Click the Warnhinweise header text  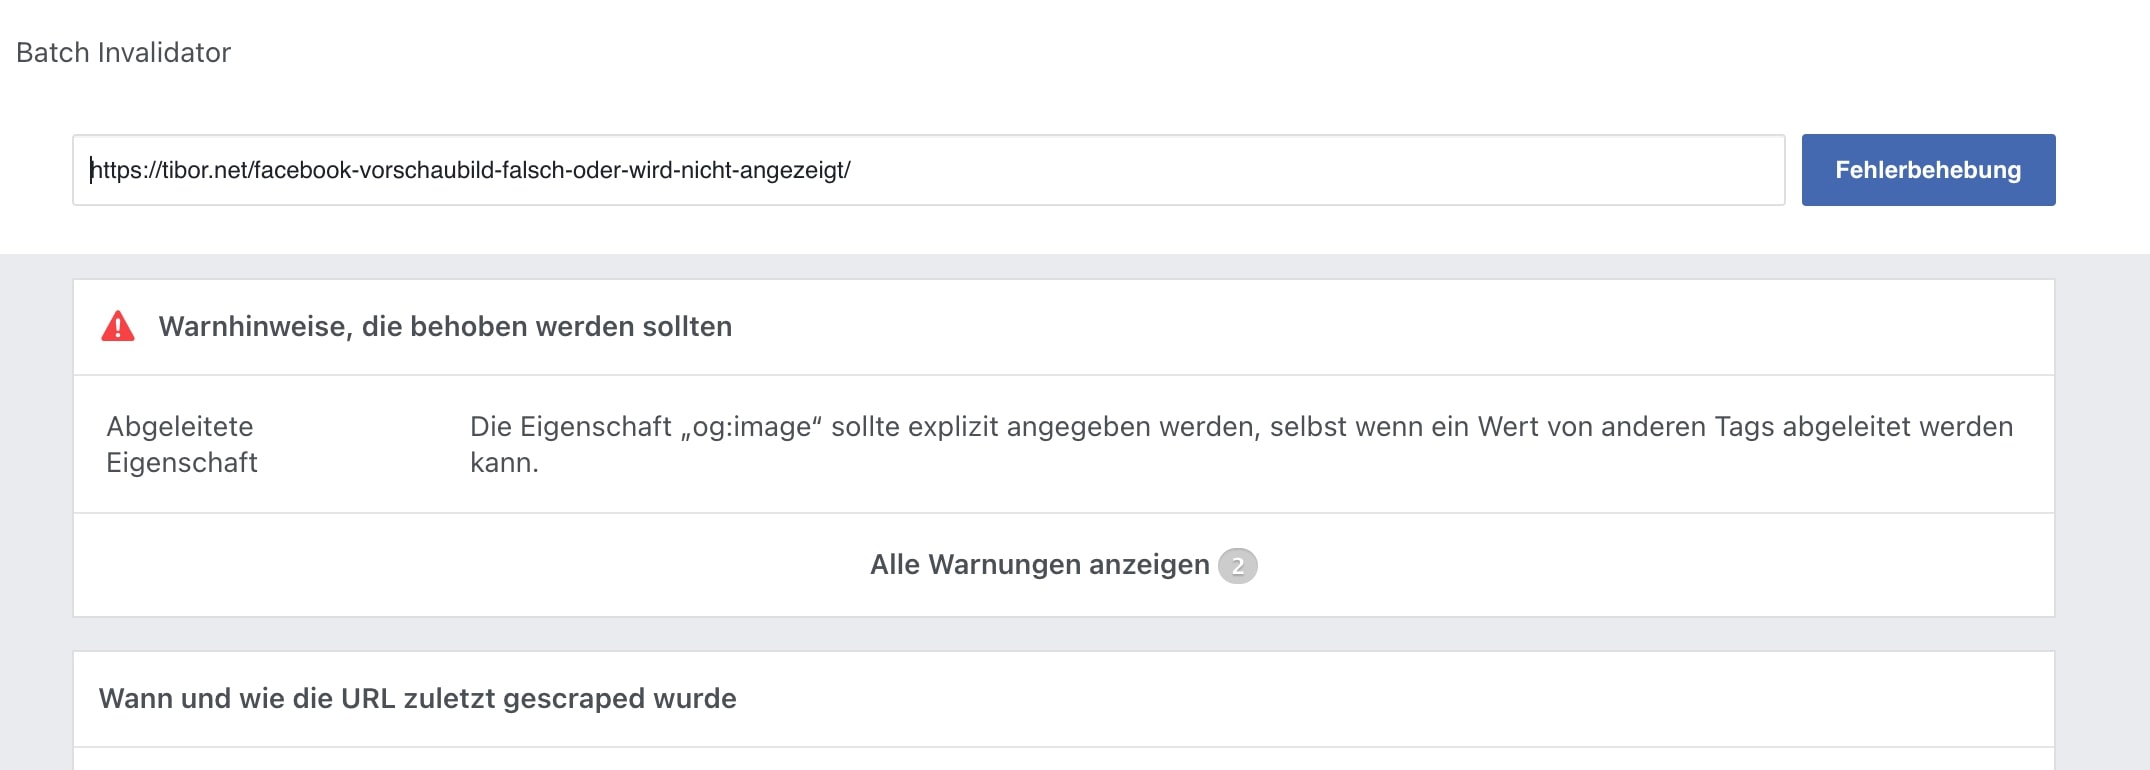(x=445, y=327)
